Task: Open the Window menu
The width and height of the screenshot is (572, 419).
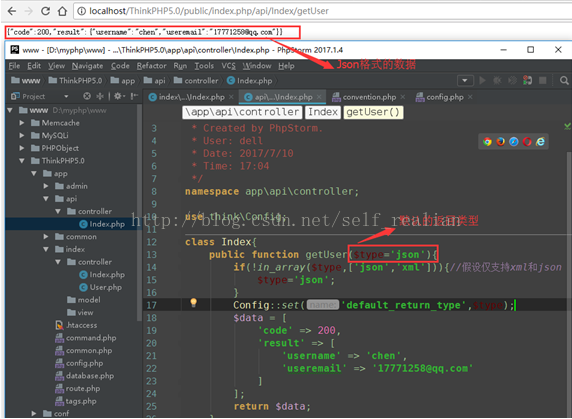Action: [257, 66]
